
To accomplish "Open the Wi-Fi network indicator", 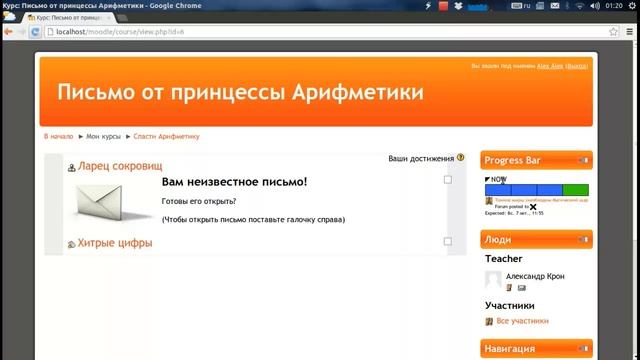I will tap(580, 6).
